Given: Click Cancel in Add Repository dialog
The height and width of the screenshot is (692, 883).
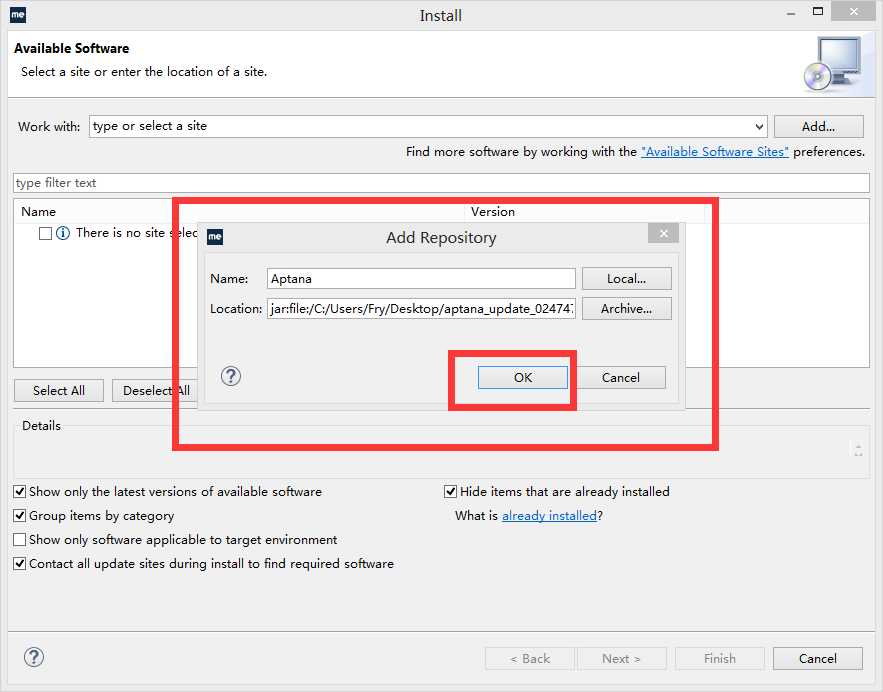Looking at the screenshot, I should (621, 377).
